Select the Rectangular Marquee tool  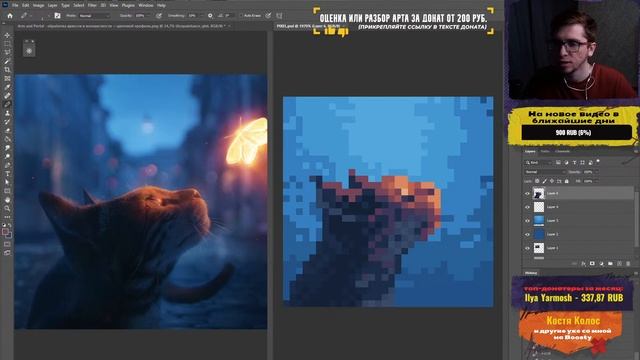coord(7,44)
